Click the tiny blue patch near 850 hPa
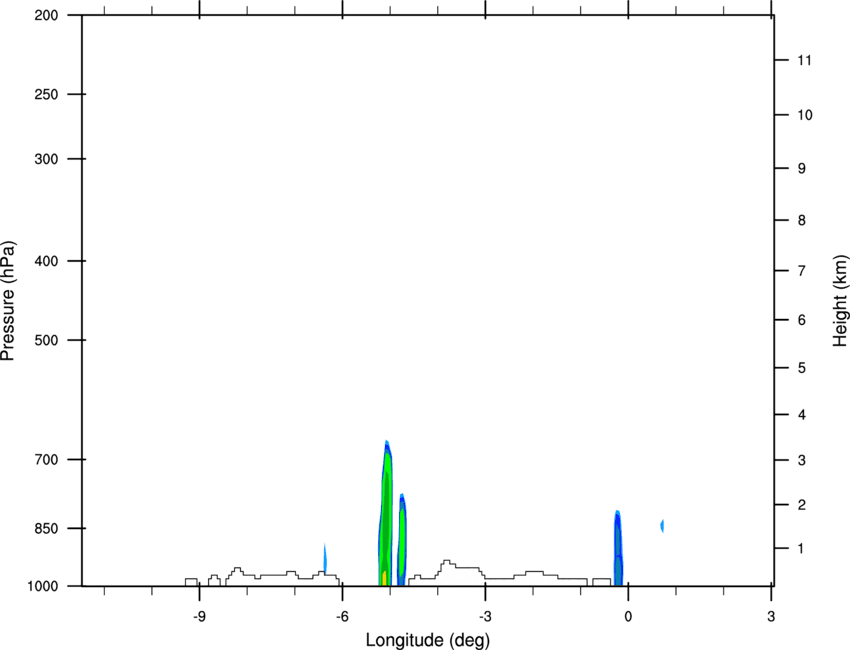The height and width of the screenshot is (650, 850). pyautogui.click(x=662, y=525)
